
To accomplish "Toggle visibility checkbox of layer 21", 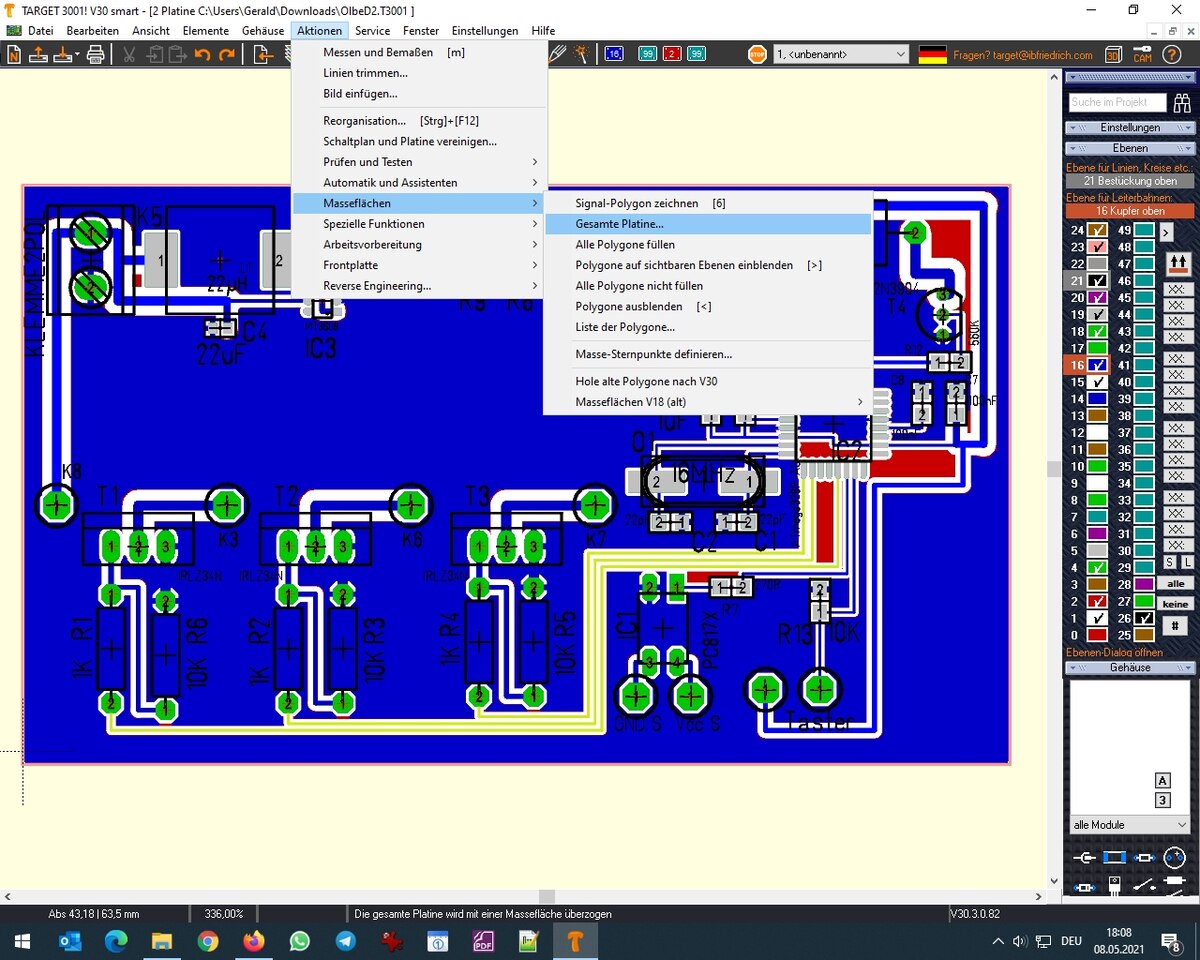I will coord(1097,281).
